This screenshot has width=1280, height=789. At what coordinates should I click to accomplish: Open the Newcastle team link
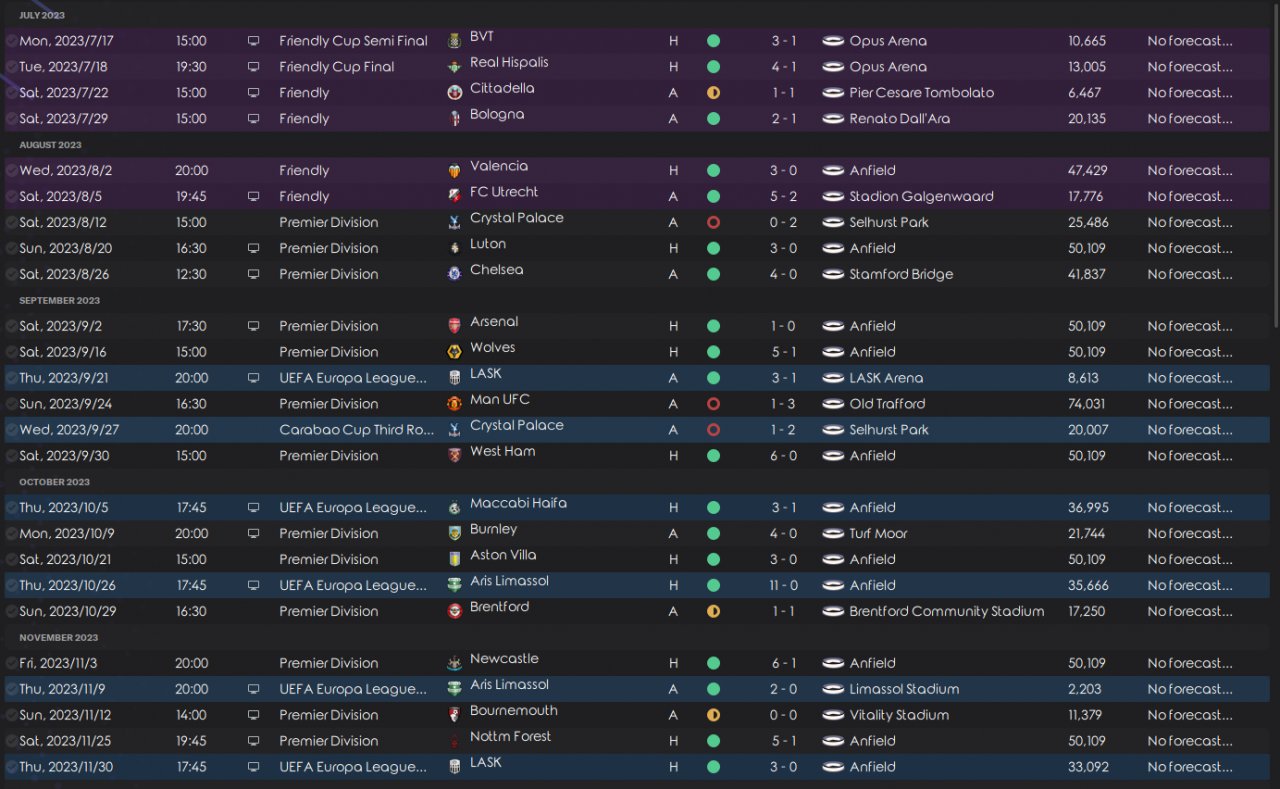(504, 659)
